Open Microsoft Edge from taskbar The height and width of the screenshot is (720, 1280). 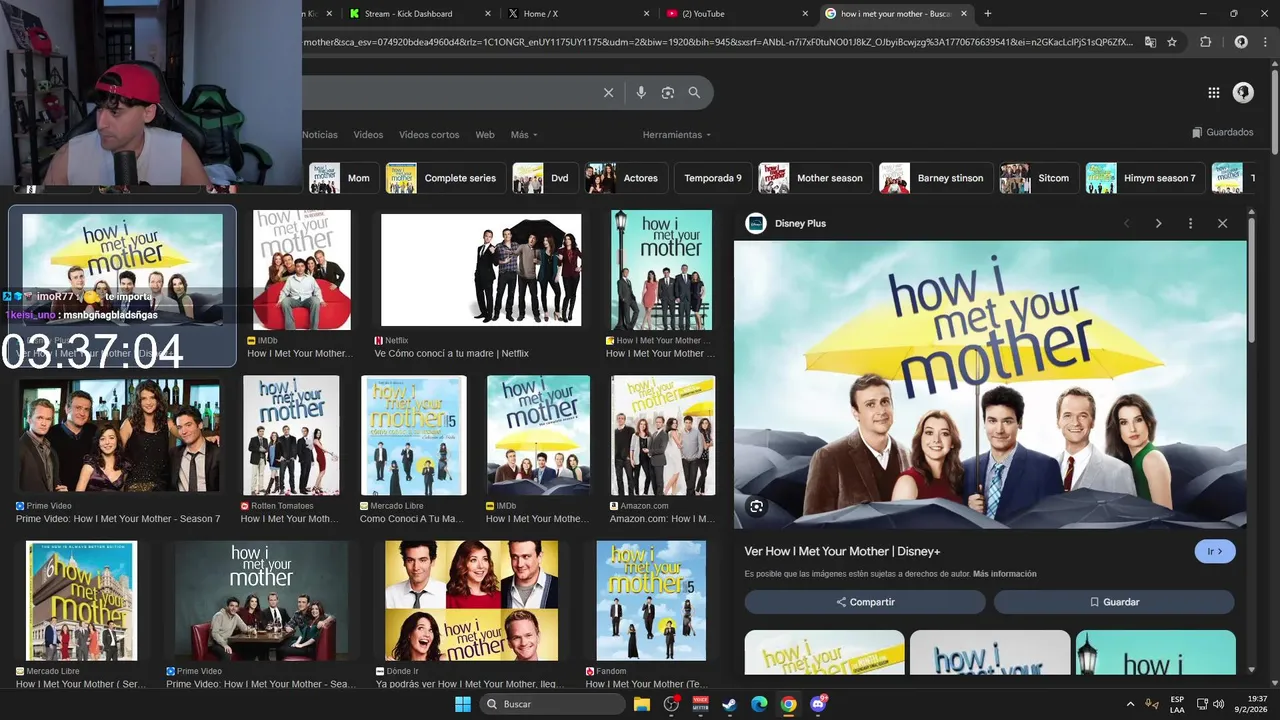pyautogui.click(x=759, y=704)
